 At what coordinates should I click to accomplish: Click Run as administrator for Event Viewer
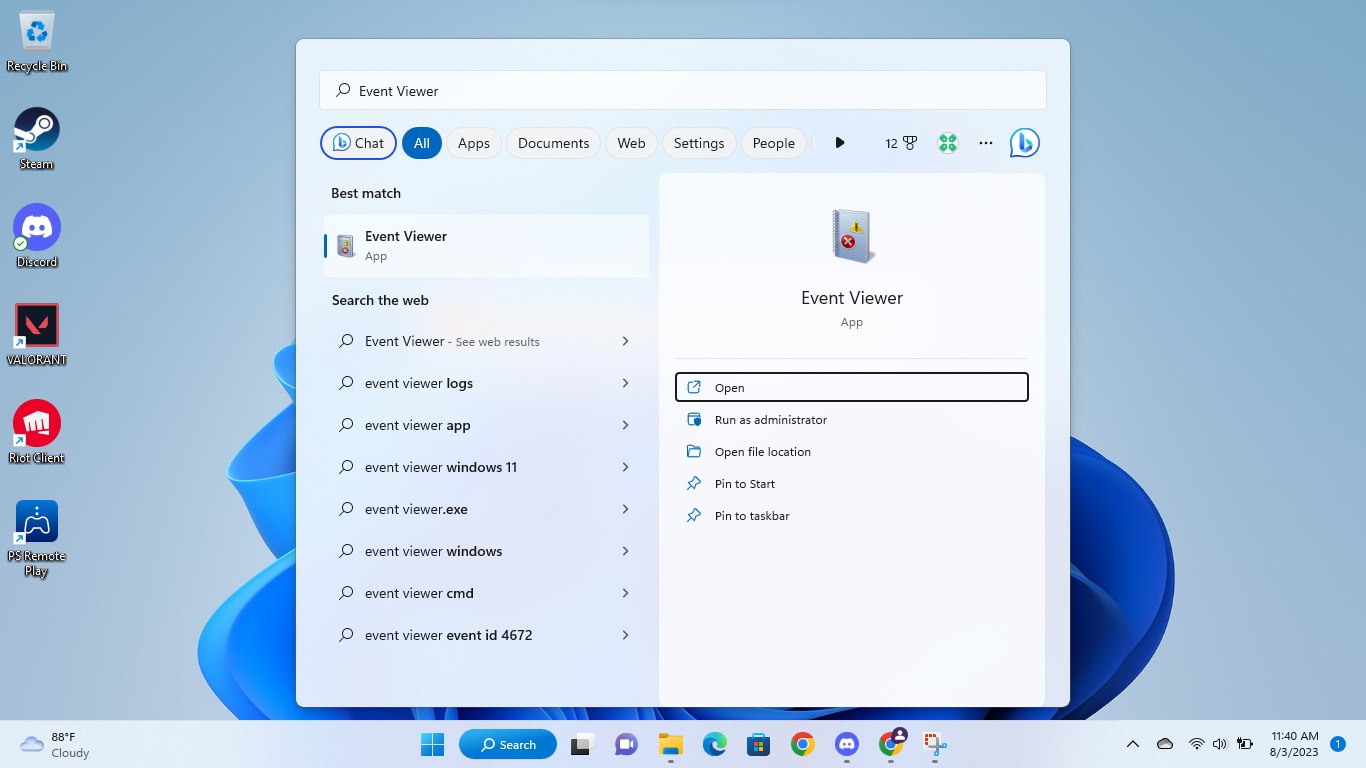[x=770, y=420]
